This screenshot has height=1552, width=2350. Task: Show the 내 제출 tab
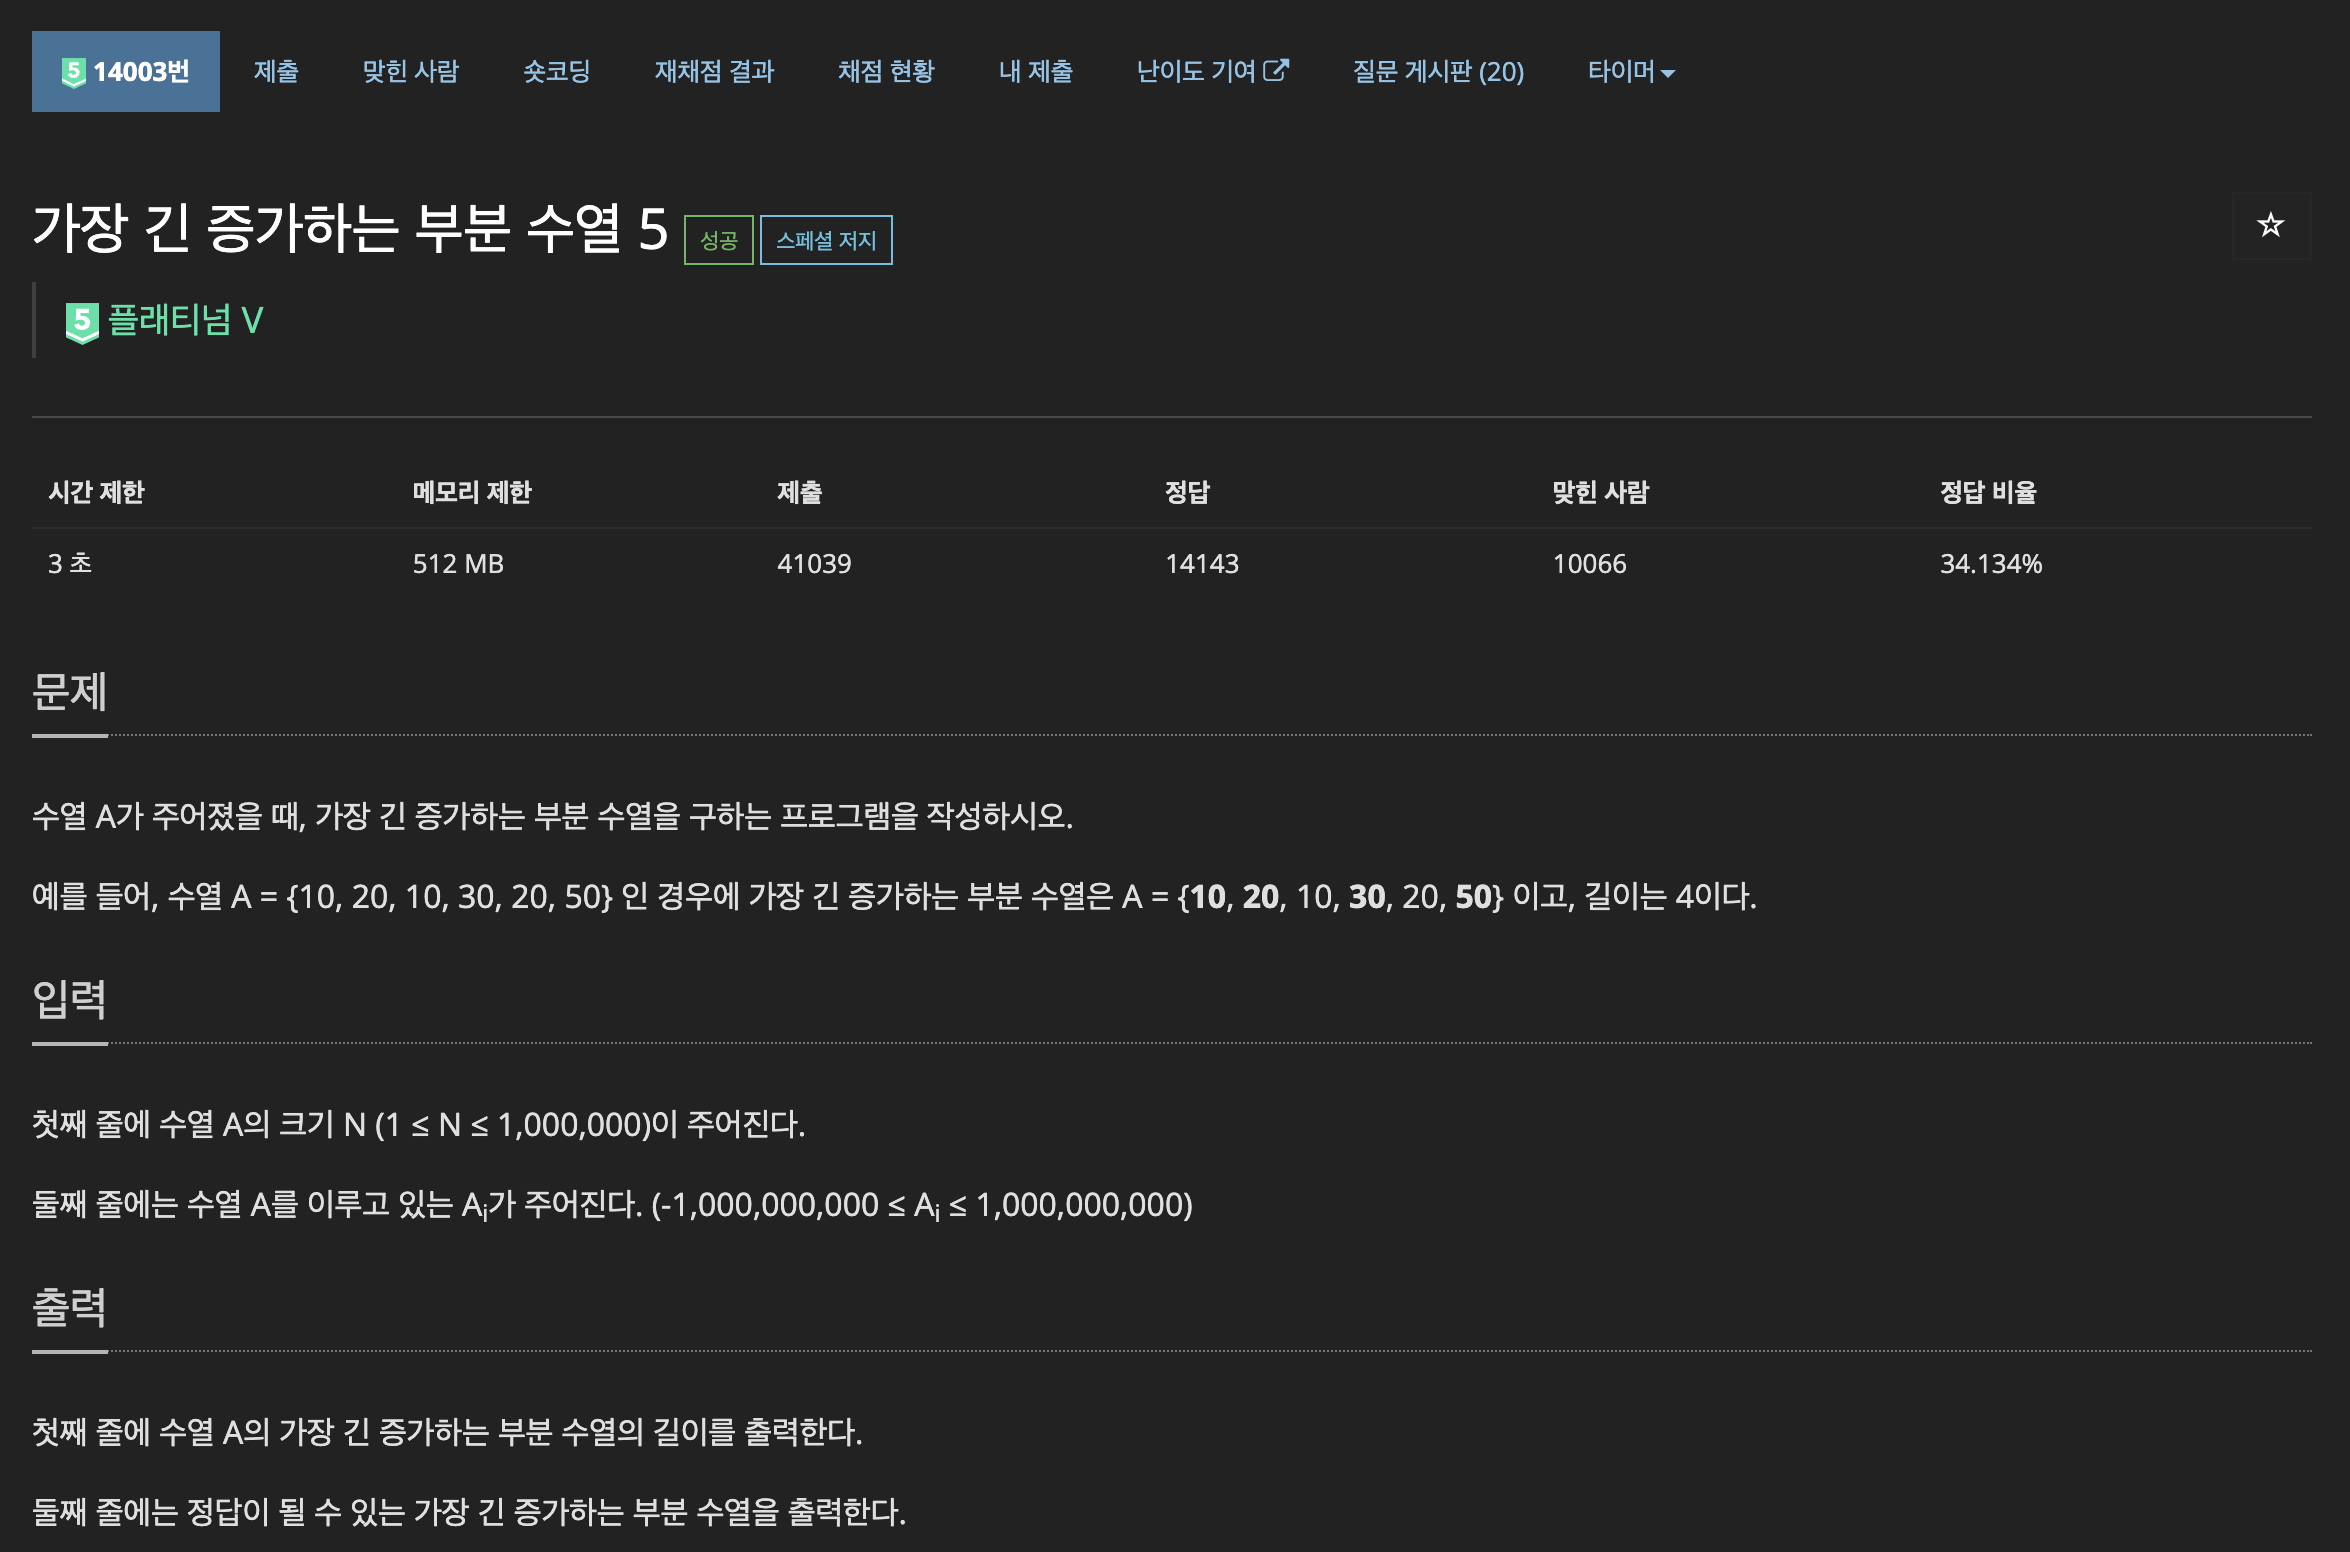pyautogui.click(x=1035, y=72)
